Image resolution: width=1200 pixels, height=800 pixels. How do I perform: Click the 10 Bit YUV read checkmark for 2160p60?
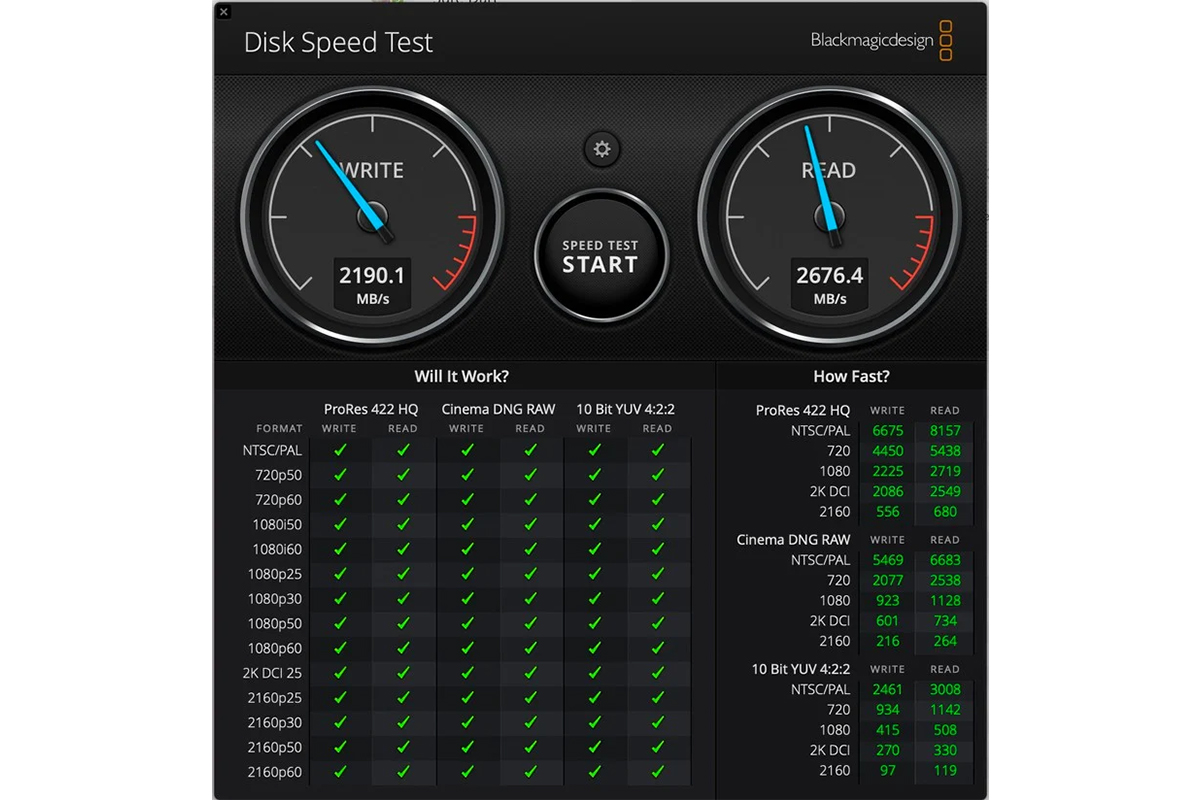[657, 772]
